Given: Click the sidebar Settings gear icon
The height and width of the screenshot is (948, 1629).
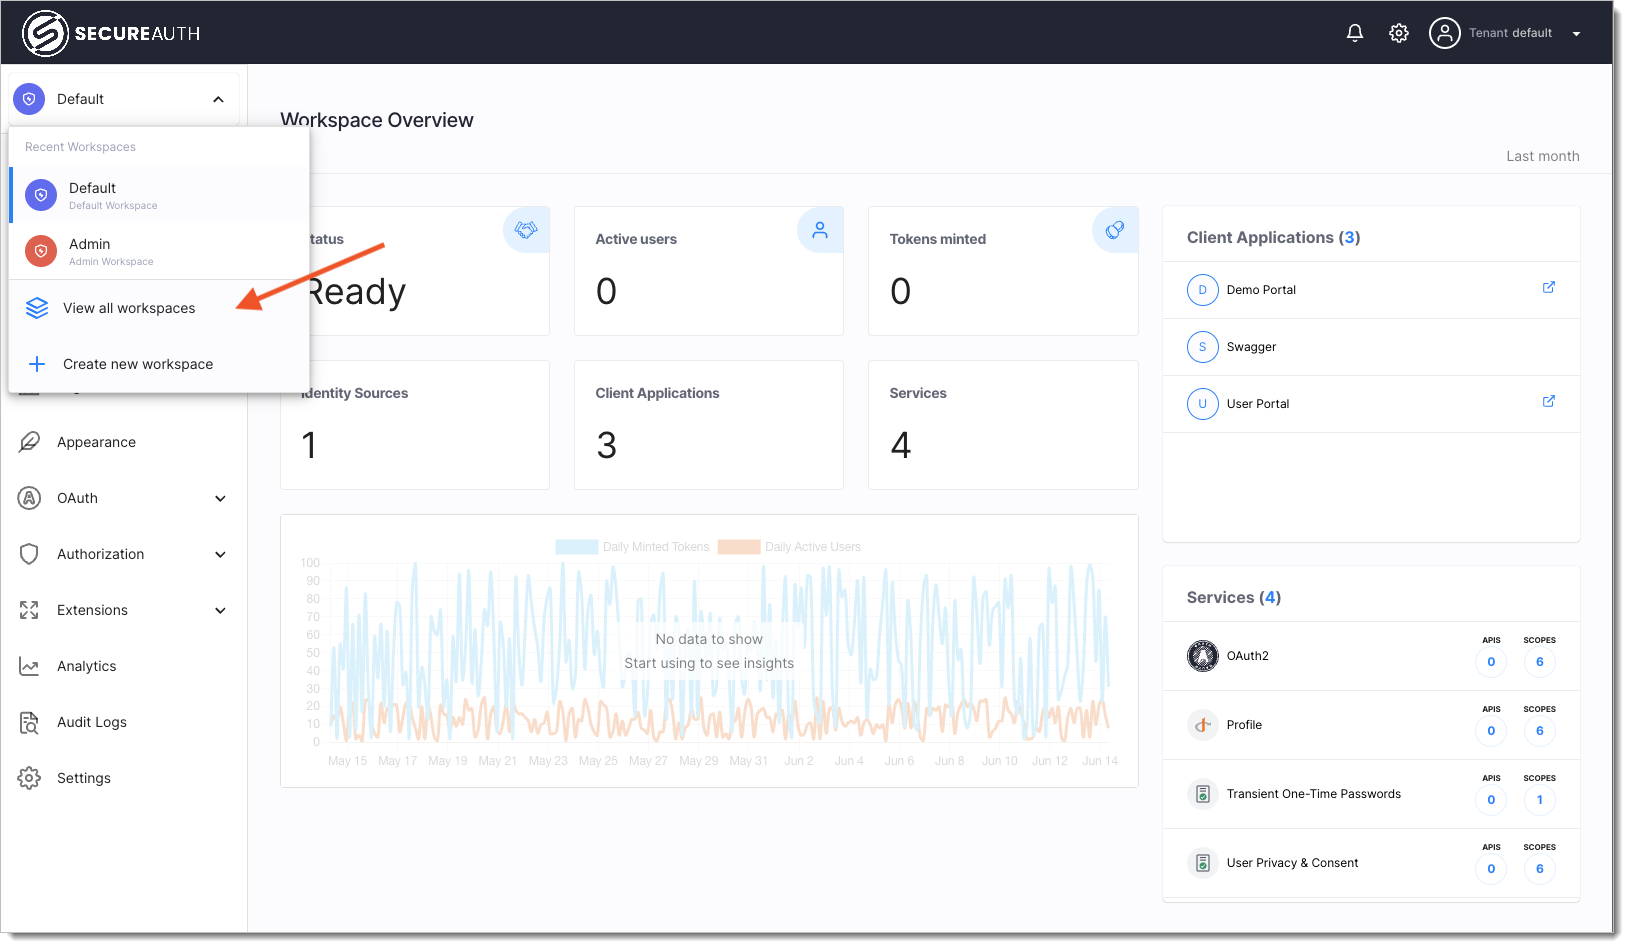Looking at the screenshot, I should click(x=29, y=778).
